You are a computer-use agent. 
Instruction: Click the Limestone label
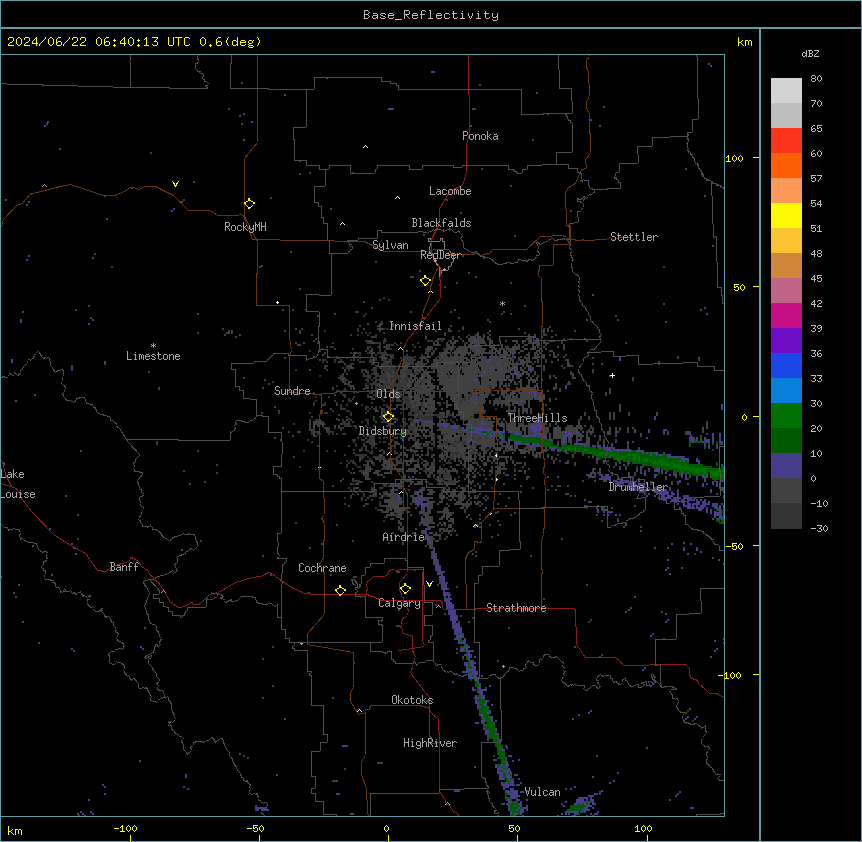(153, 356)
